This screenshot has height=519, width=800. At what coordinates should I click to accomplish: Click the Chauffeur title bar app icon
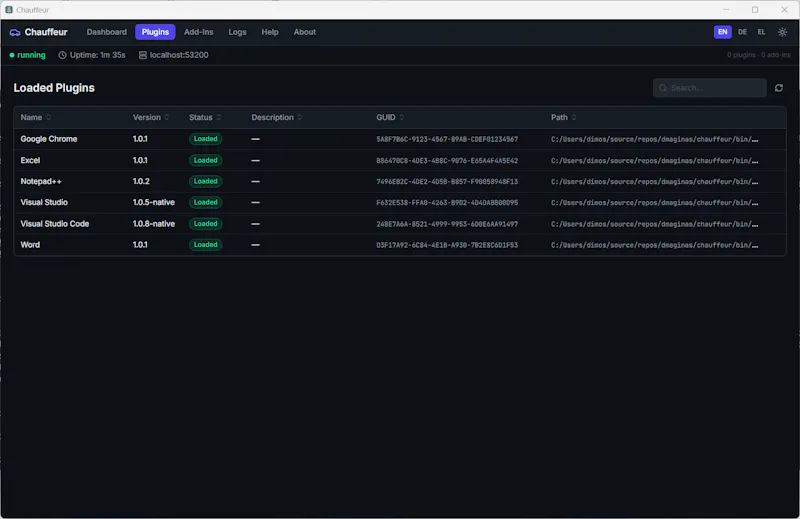[9, 10]
